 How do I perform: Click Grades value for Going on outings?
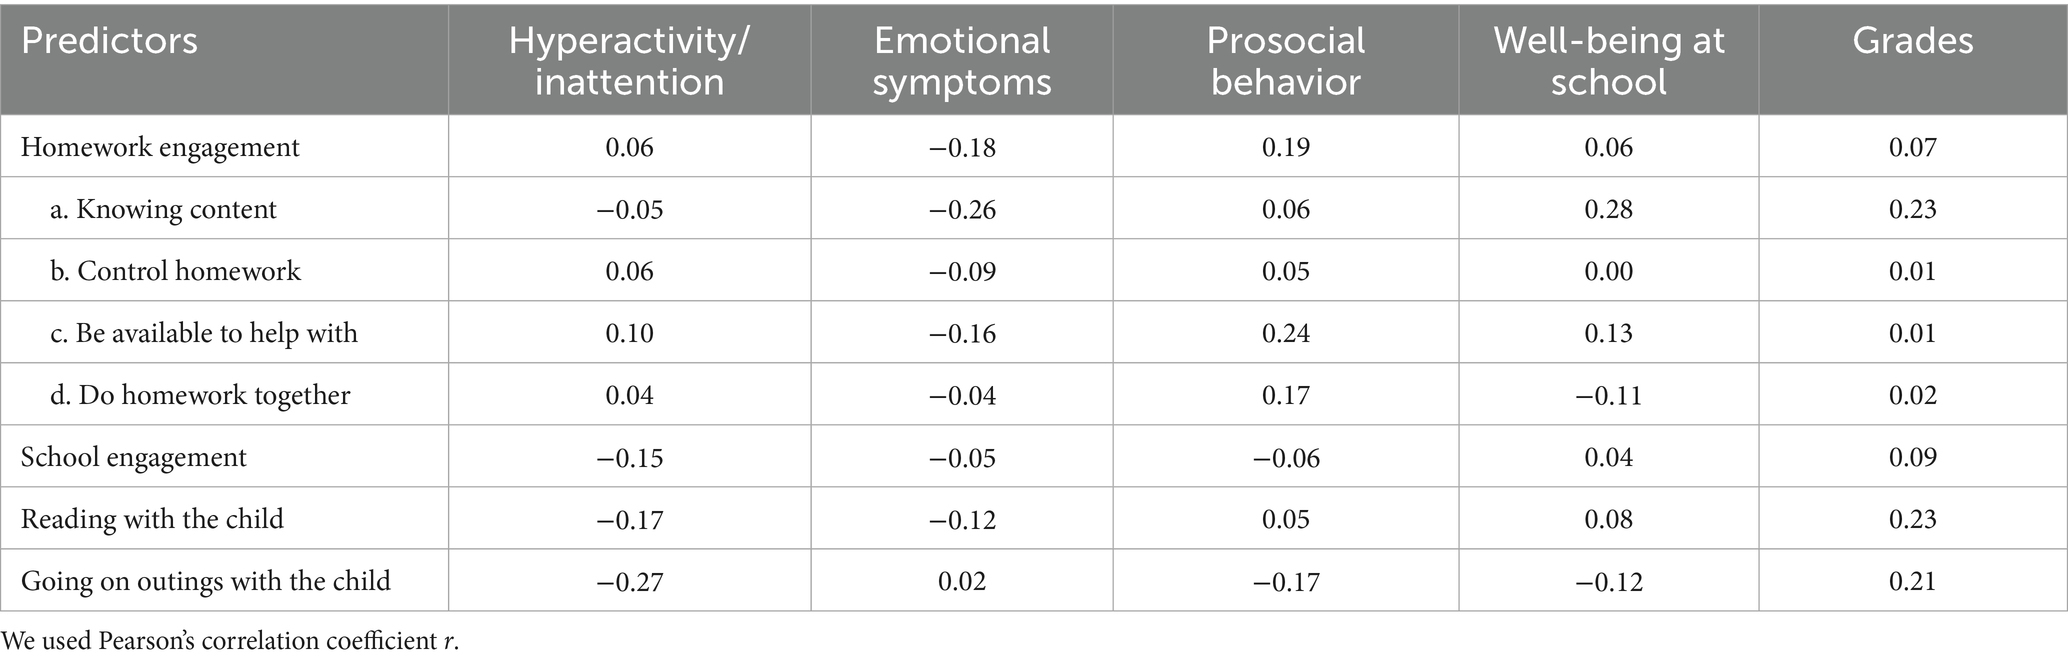(x=1912, y=581)
